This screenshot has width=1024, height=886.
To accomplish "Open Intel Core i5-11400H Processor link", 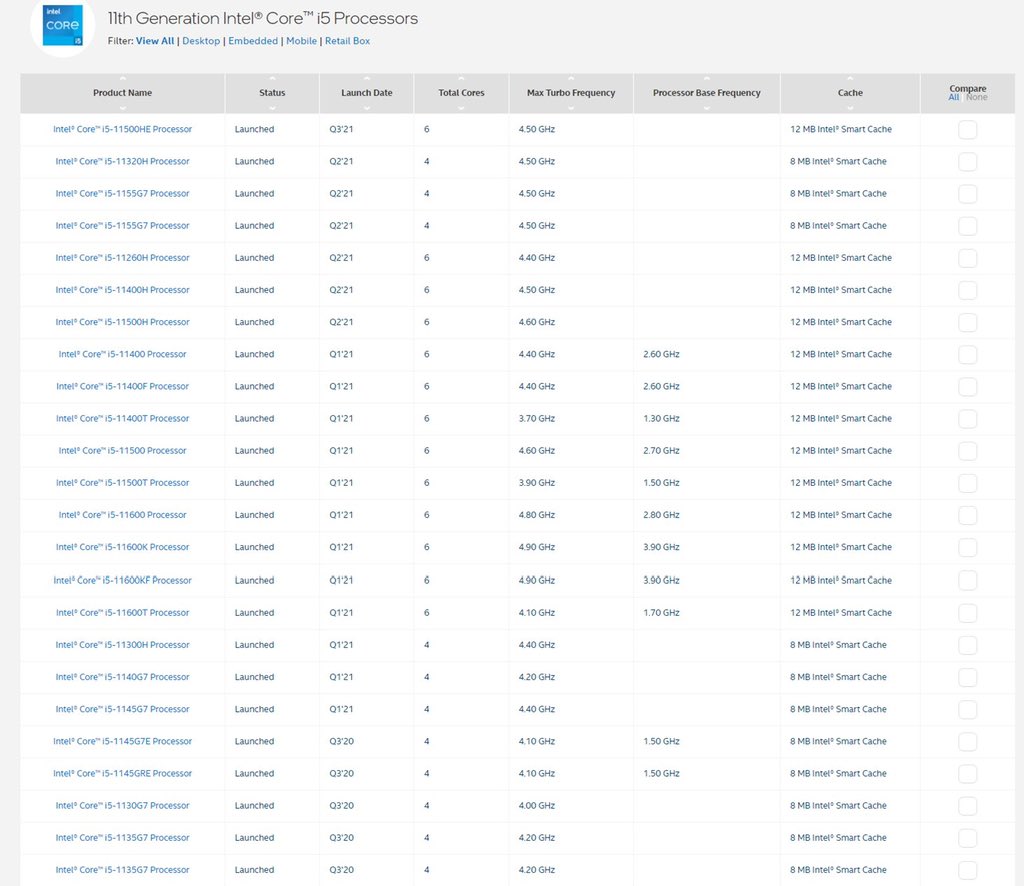I will [122, 290].
